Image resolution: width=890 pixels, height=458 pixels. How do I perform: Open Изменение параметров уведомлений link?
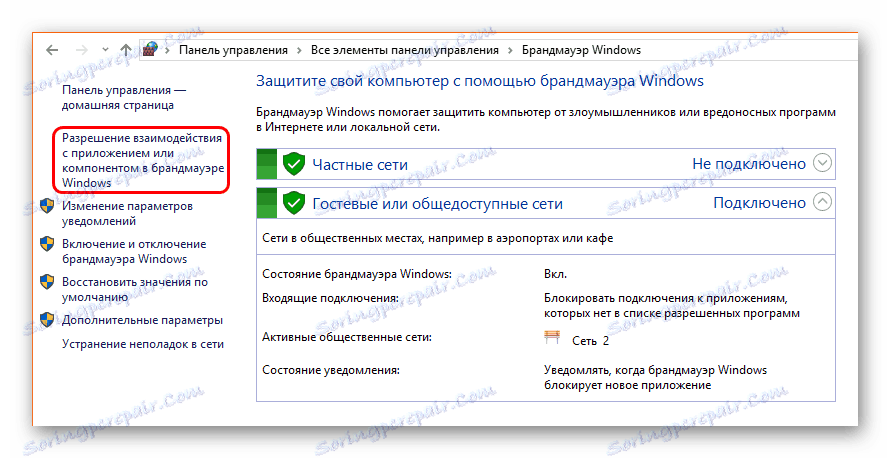pyautogui.click(x=127, y=213)
